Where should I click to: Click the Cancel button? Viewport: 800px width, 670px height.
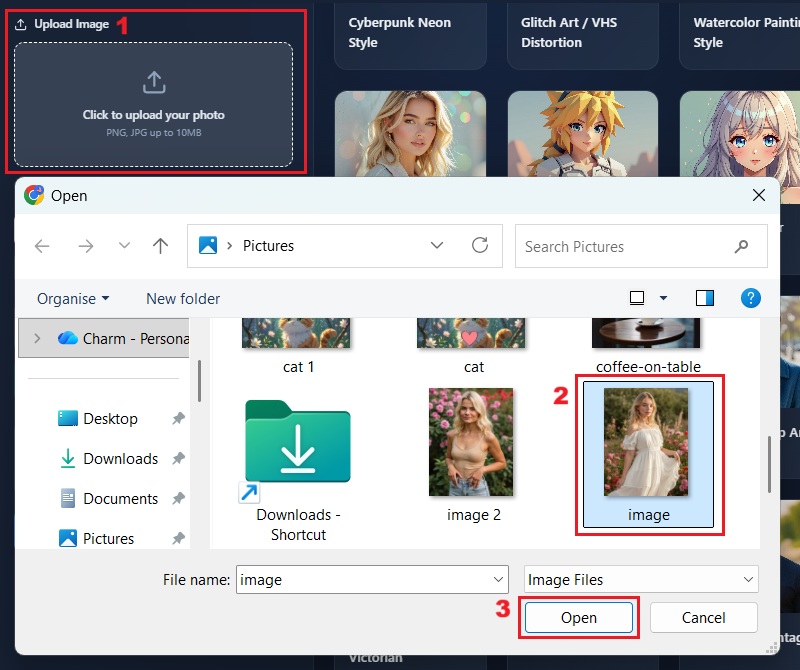(703, 617)
